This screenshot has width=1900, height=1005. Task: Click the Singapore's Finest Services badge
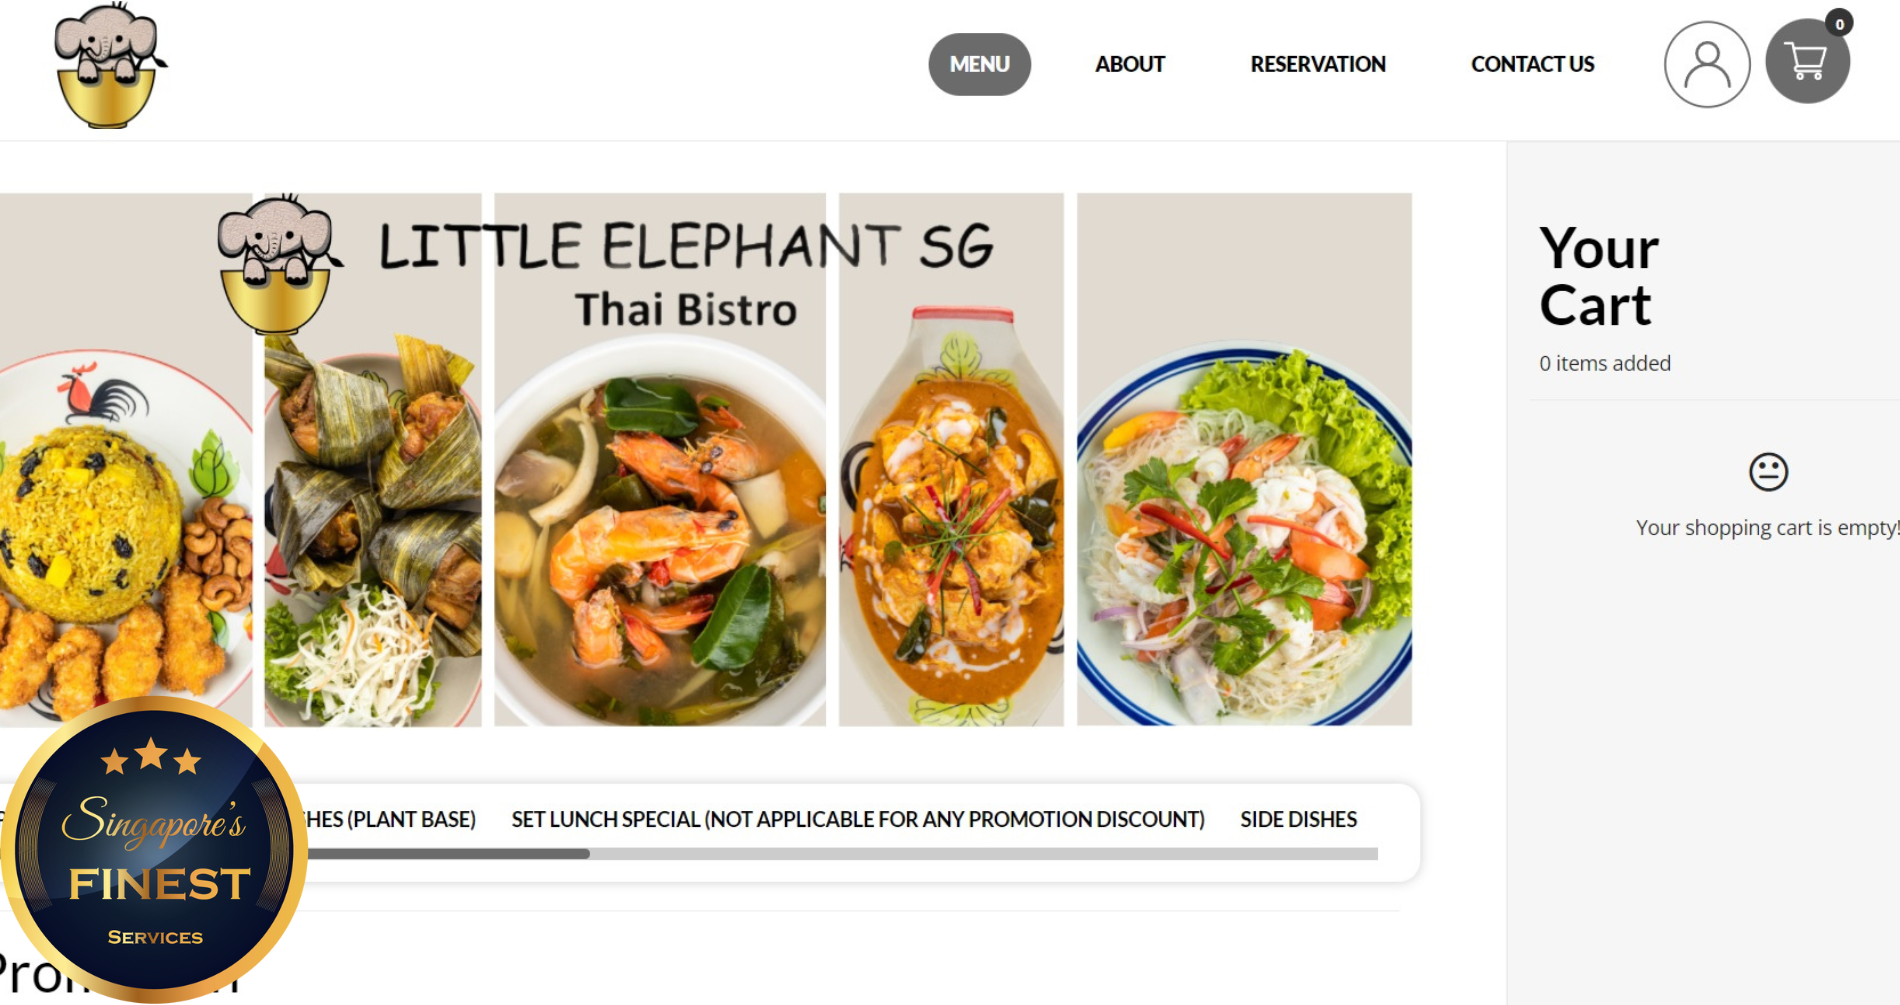point(152,851)
